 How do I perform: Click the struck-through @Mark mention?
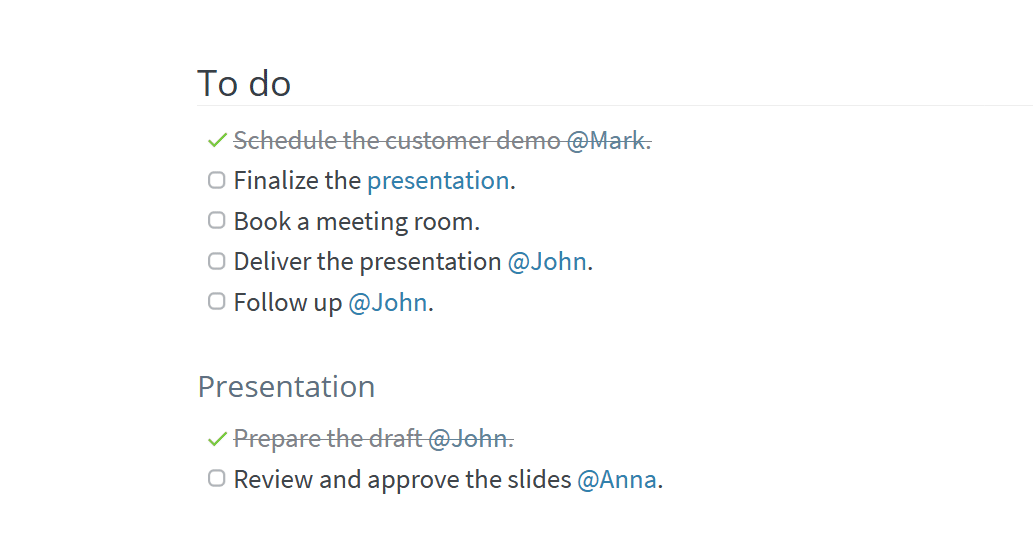click(x=606, y=140)
